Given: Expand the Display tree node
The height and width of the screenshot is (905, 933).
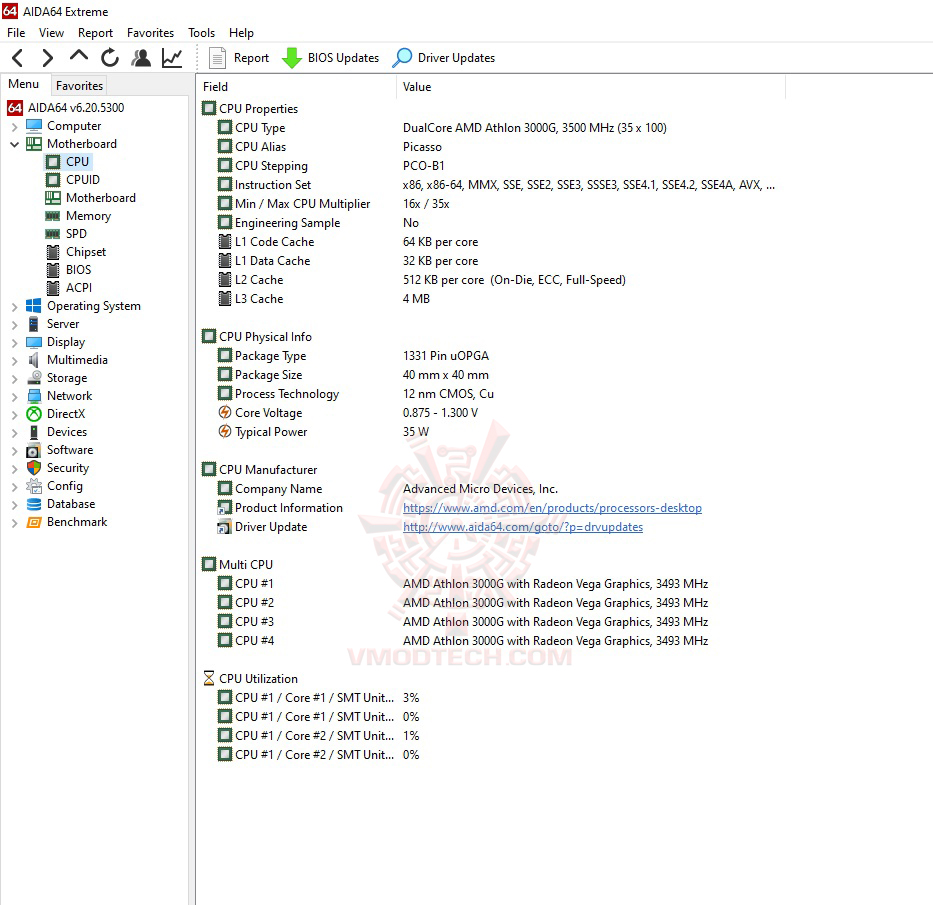Looking at the screenshot, I should coord(14,343).
